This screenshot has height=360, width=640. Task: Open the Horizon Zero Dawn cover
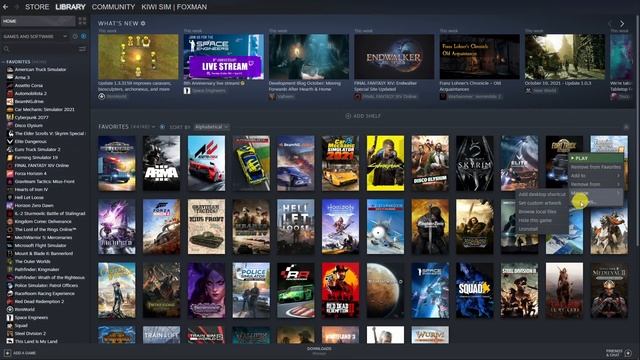(x=340, y=227)
